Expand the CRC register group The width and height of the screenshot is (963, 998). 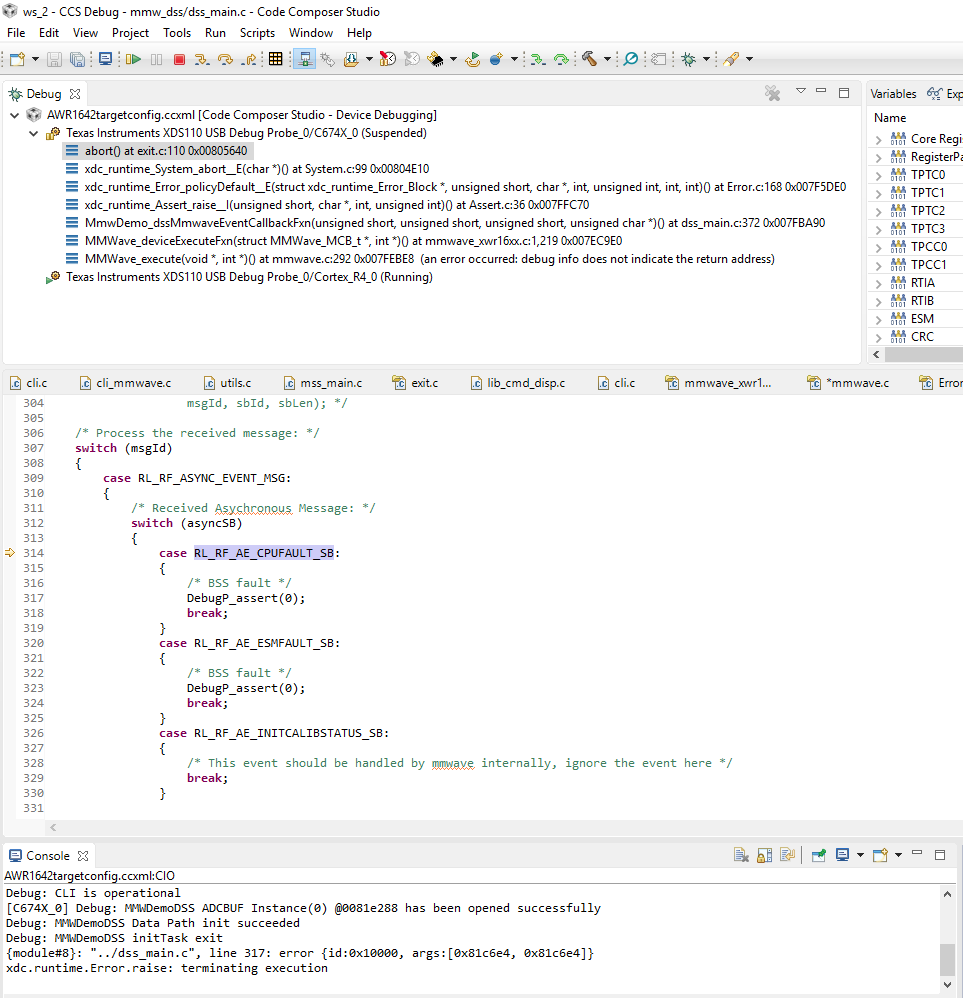(x=878, y=337)
